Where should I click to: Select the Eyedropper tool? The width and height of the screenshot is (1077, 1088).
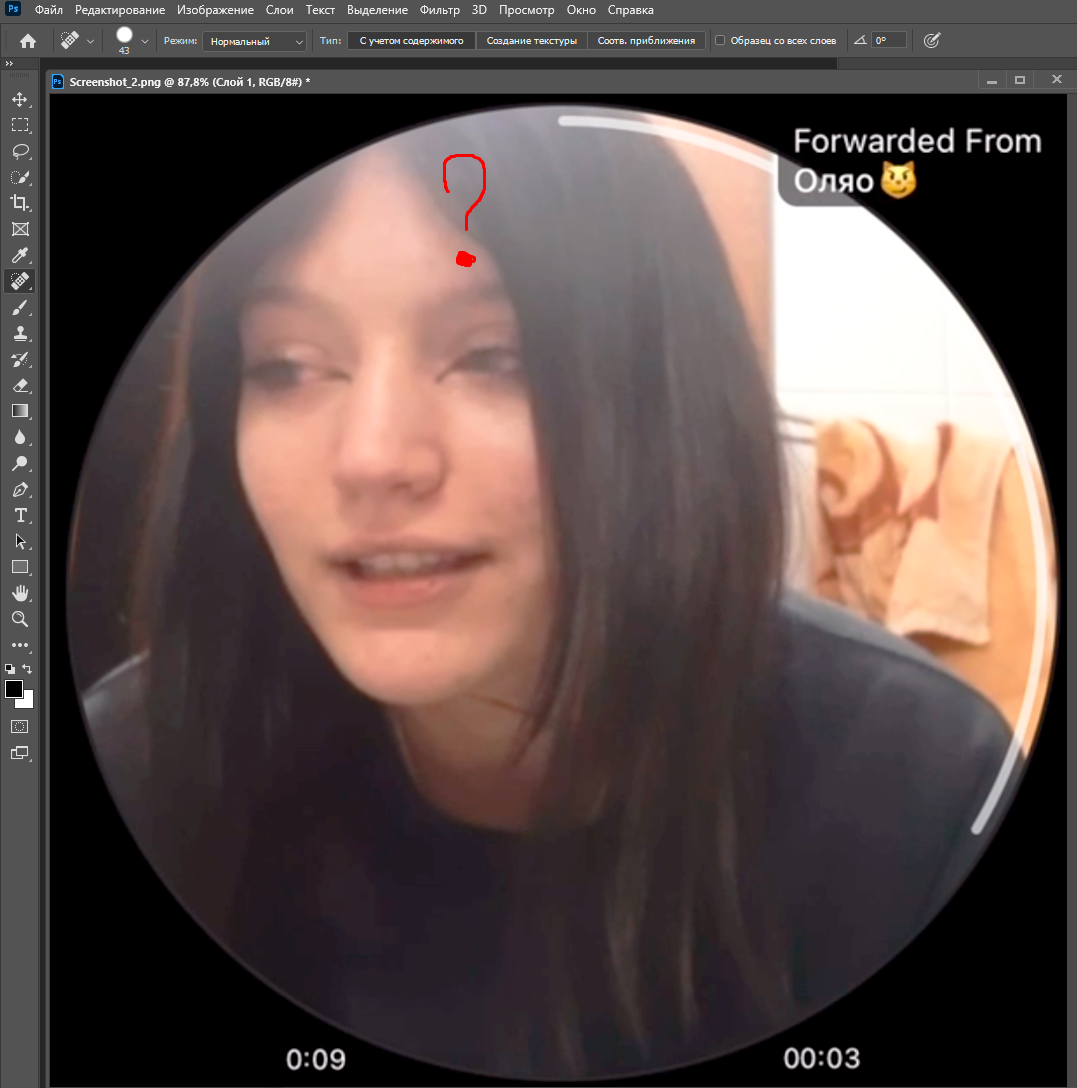point(19,255)
